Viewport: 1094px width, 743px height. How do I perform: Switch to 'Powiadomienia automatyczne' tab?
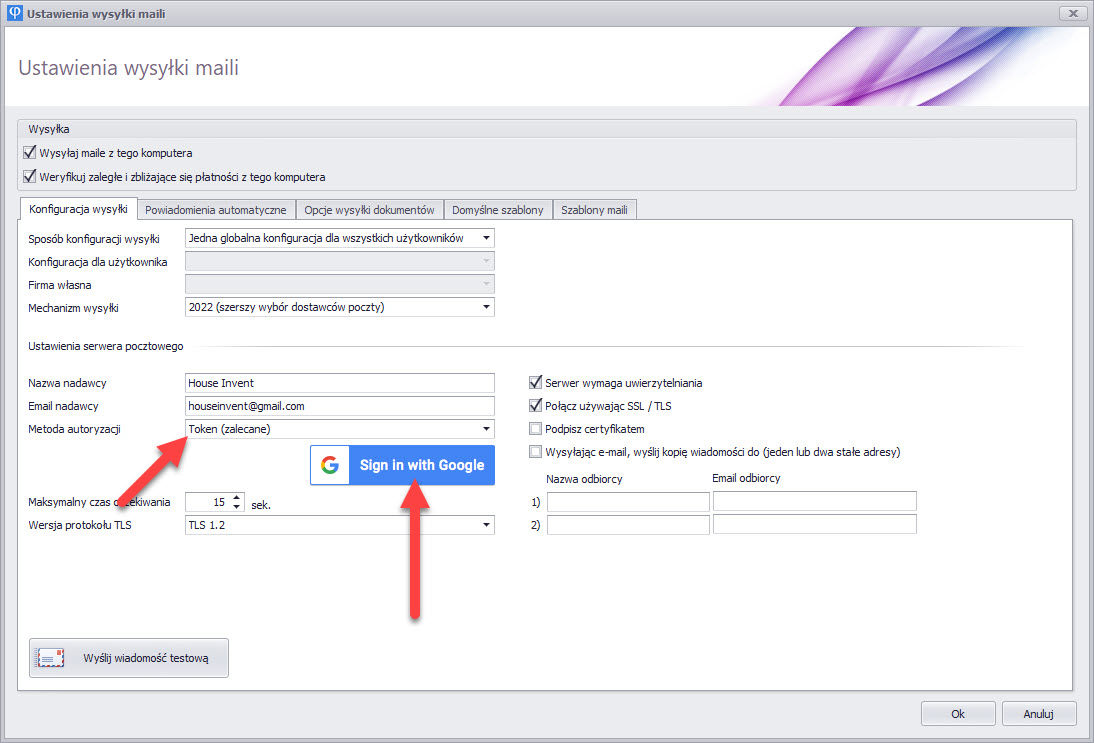tap(216, 210)
